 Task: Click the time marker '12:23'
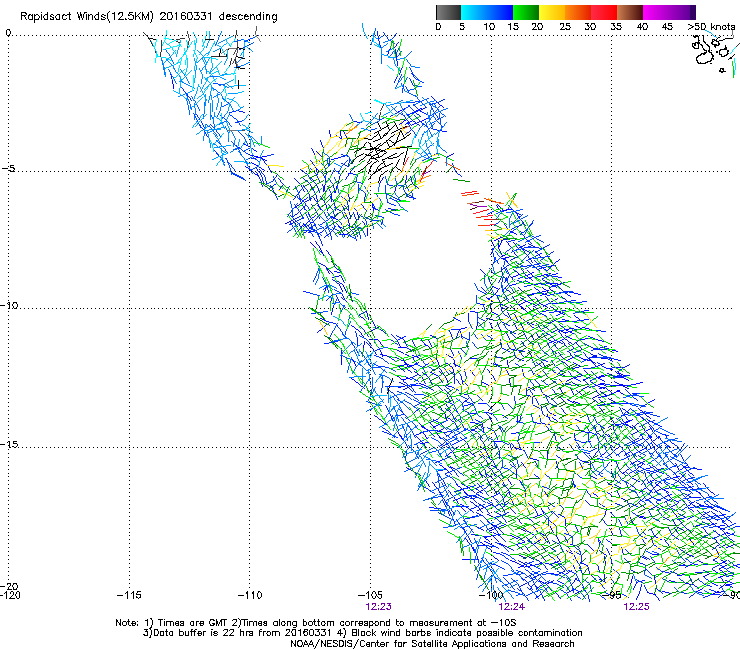click(x=378, y=607)
